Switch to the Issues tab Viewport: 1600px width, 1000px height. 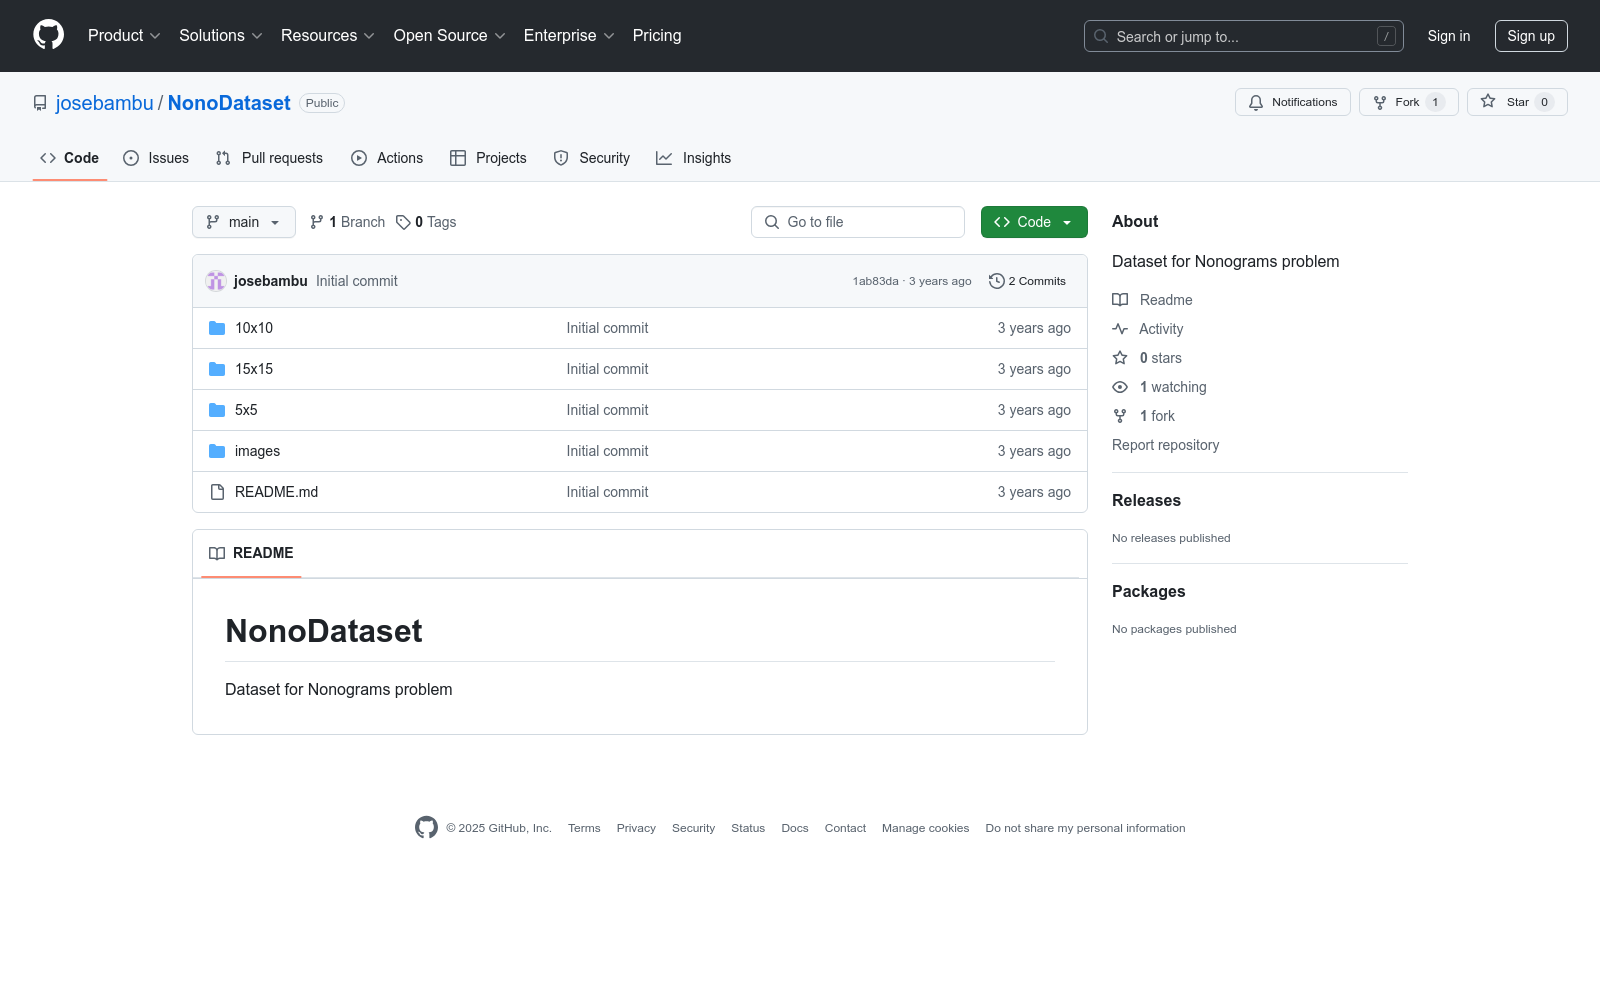pos(156,158)
